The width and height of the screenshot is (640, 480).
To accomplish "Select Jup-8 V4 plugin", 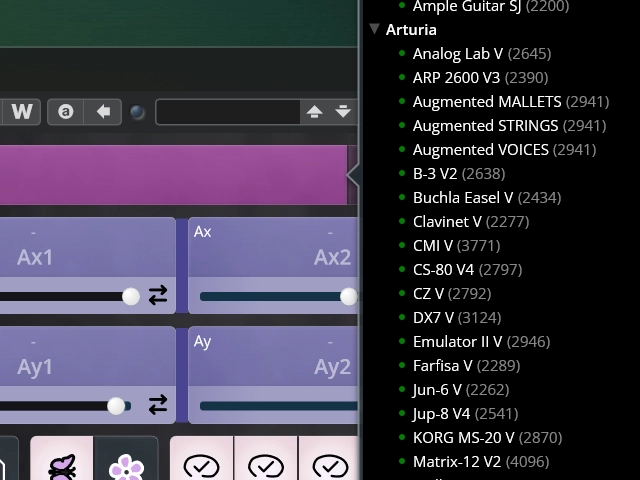I will click(465, 414).
